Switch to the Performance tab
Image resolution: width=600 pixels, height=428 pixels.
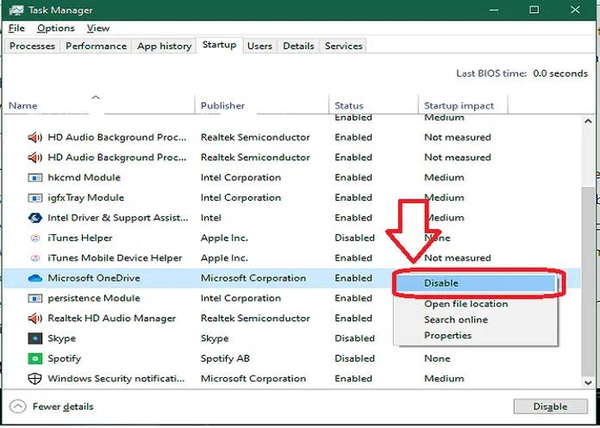click(96, 46)
